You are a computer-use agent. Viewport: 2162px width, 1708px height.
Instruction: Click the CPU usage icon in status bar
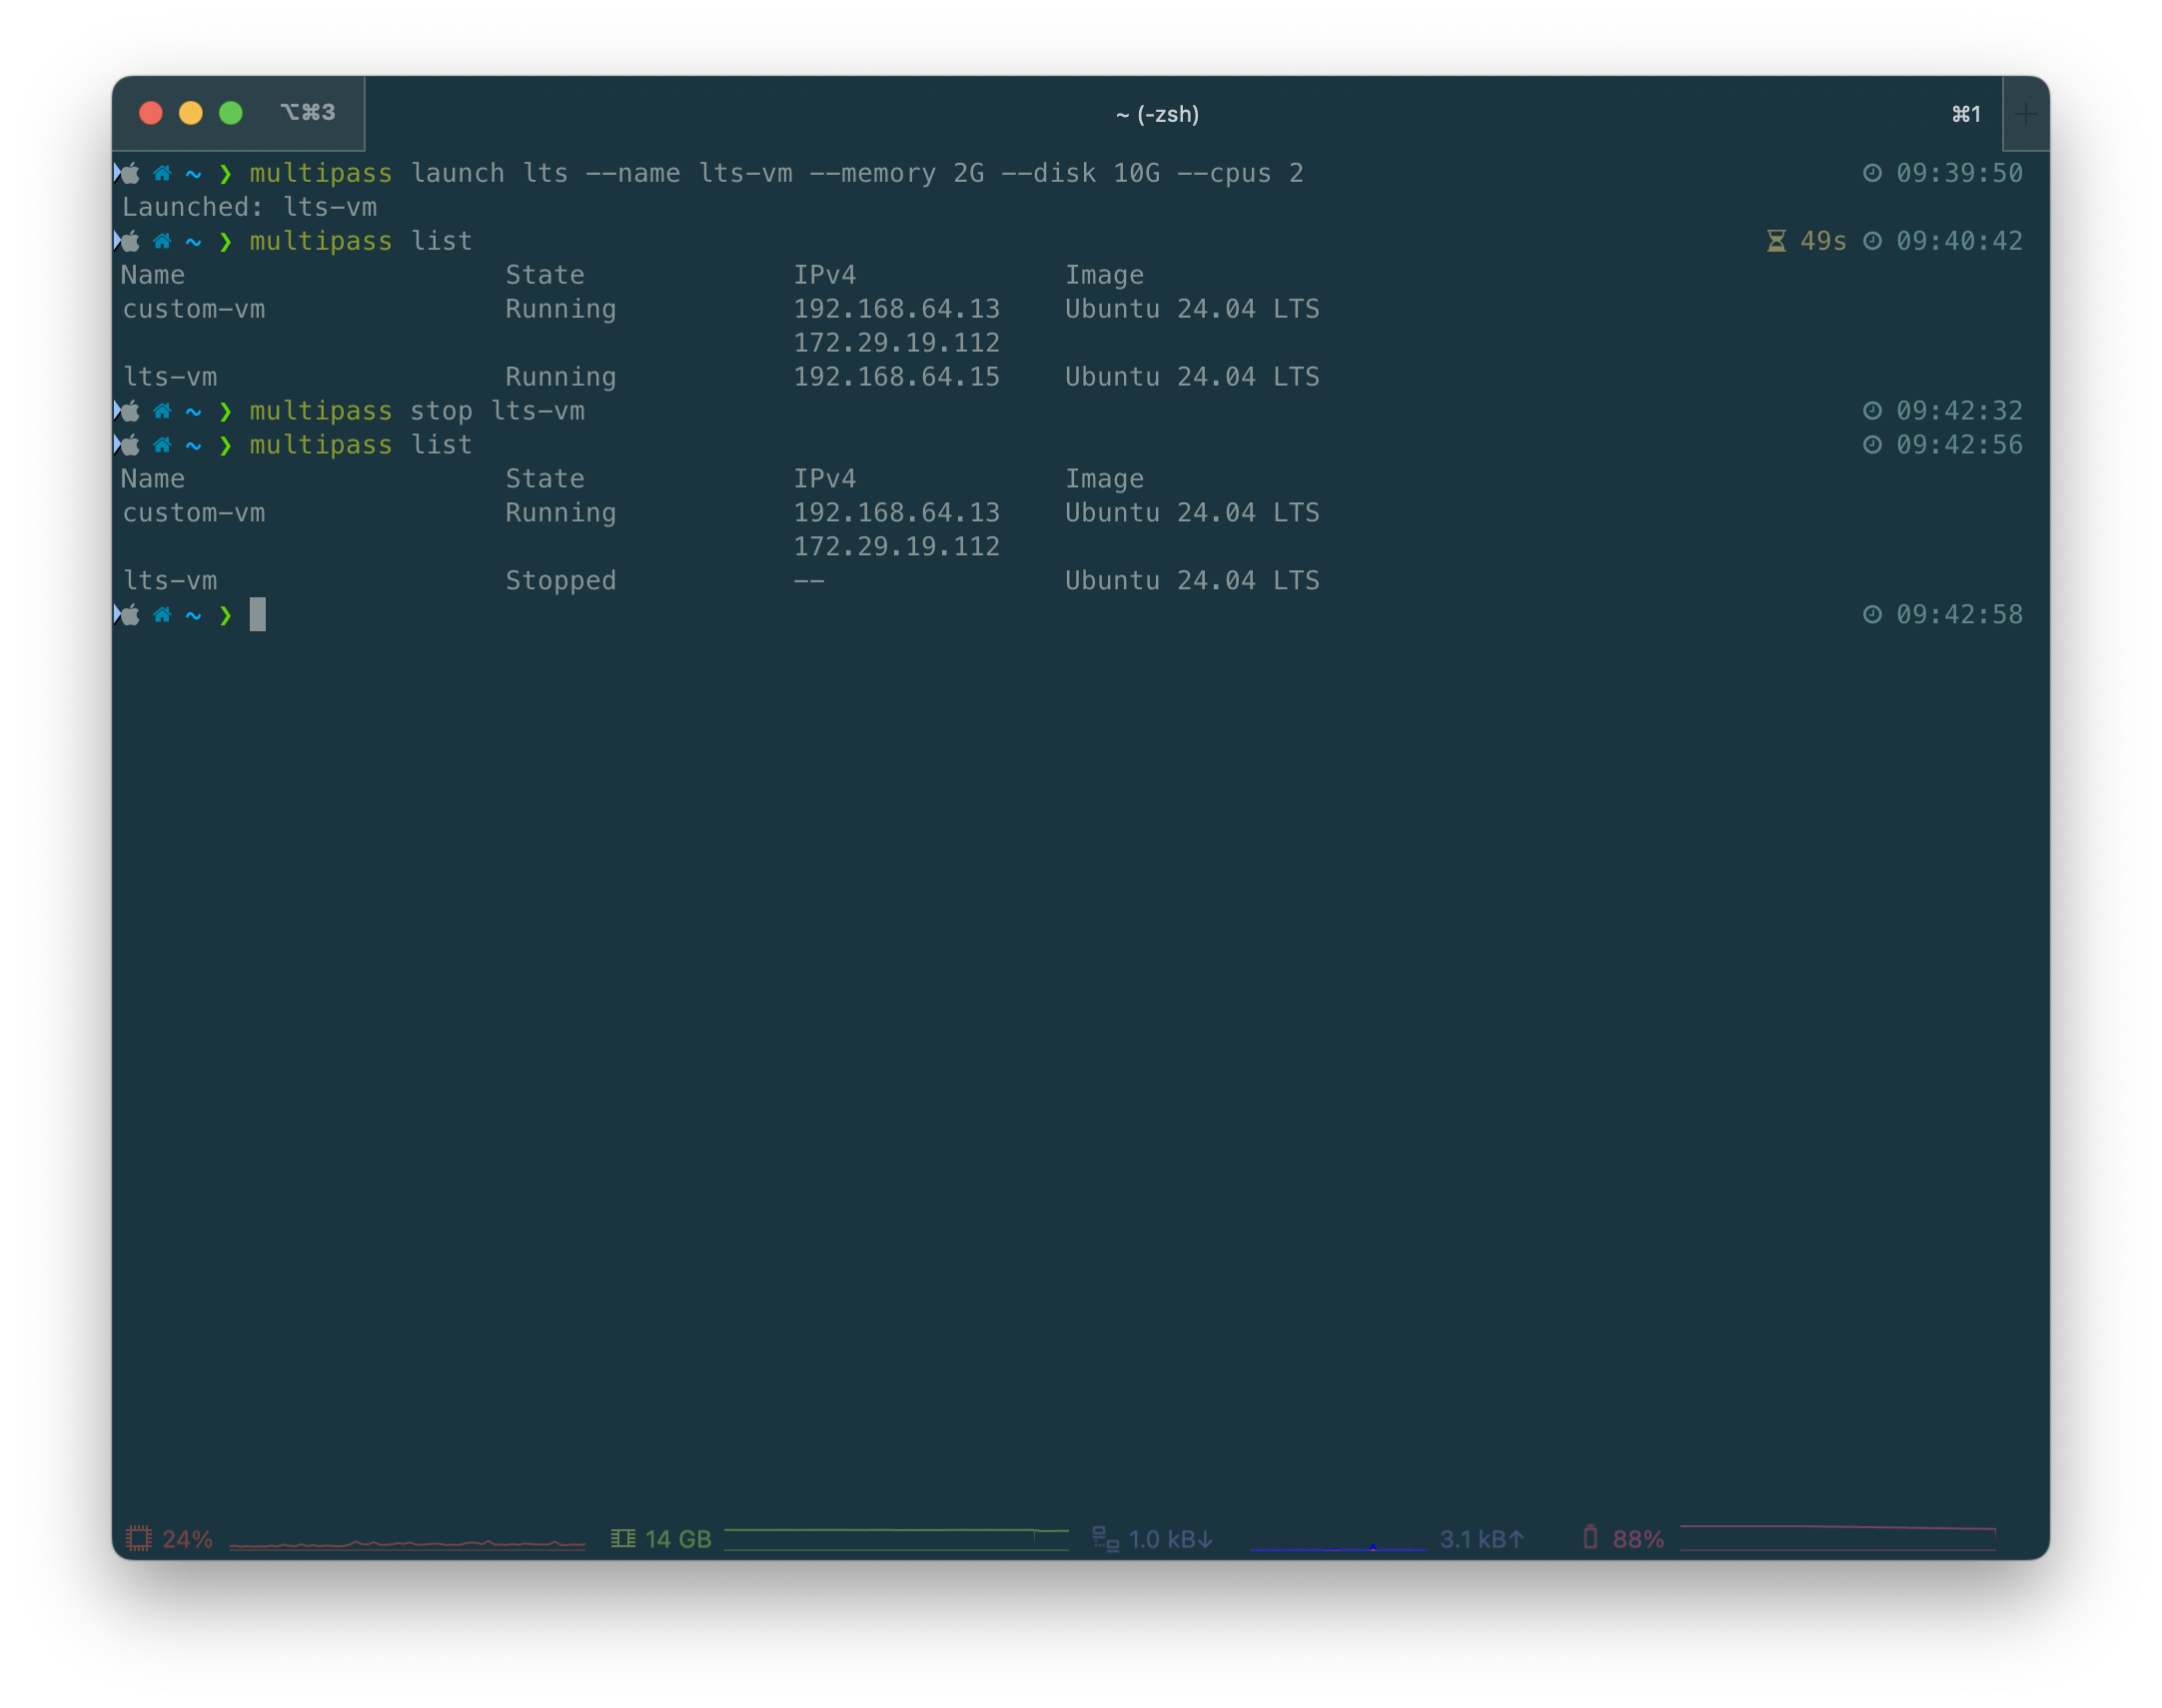click(x=139, y=1538)
